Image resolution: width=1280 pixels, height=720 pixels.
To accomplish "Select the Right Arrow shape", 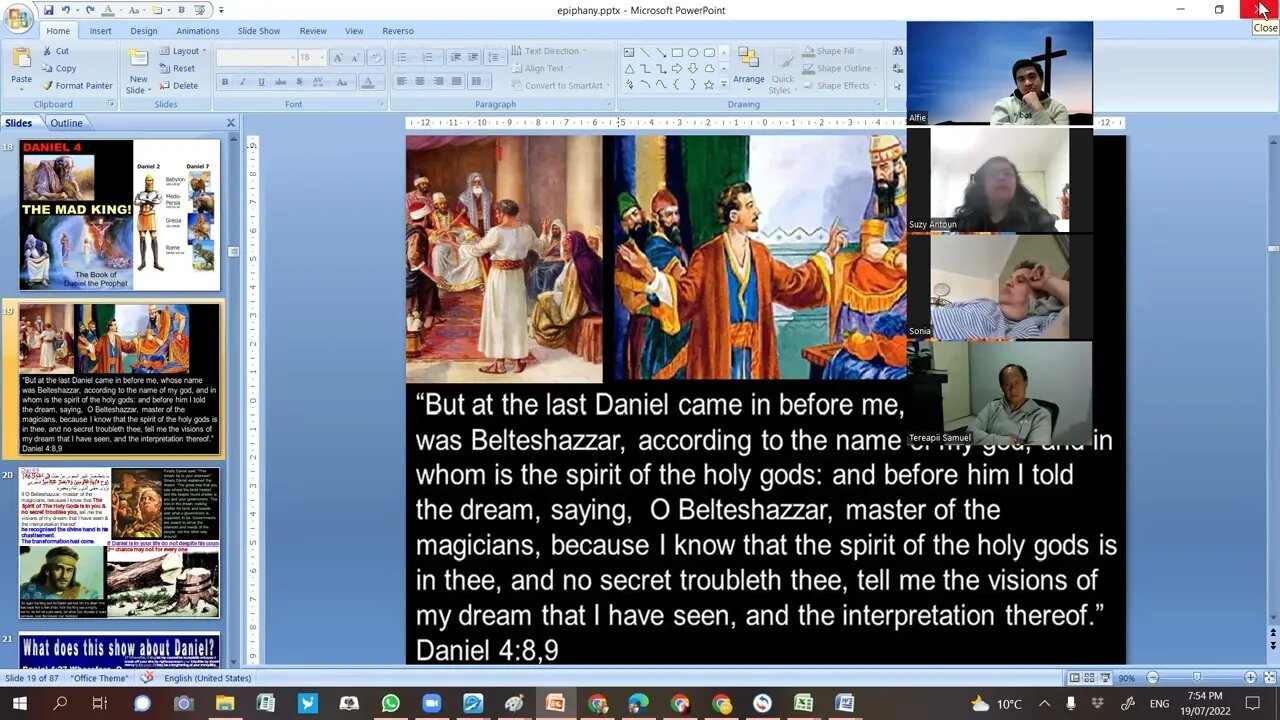I will (677, 68).
